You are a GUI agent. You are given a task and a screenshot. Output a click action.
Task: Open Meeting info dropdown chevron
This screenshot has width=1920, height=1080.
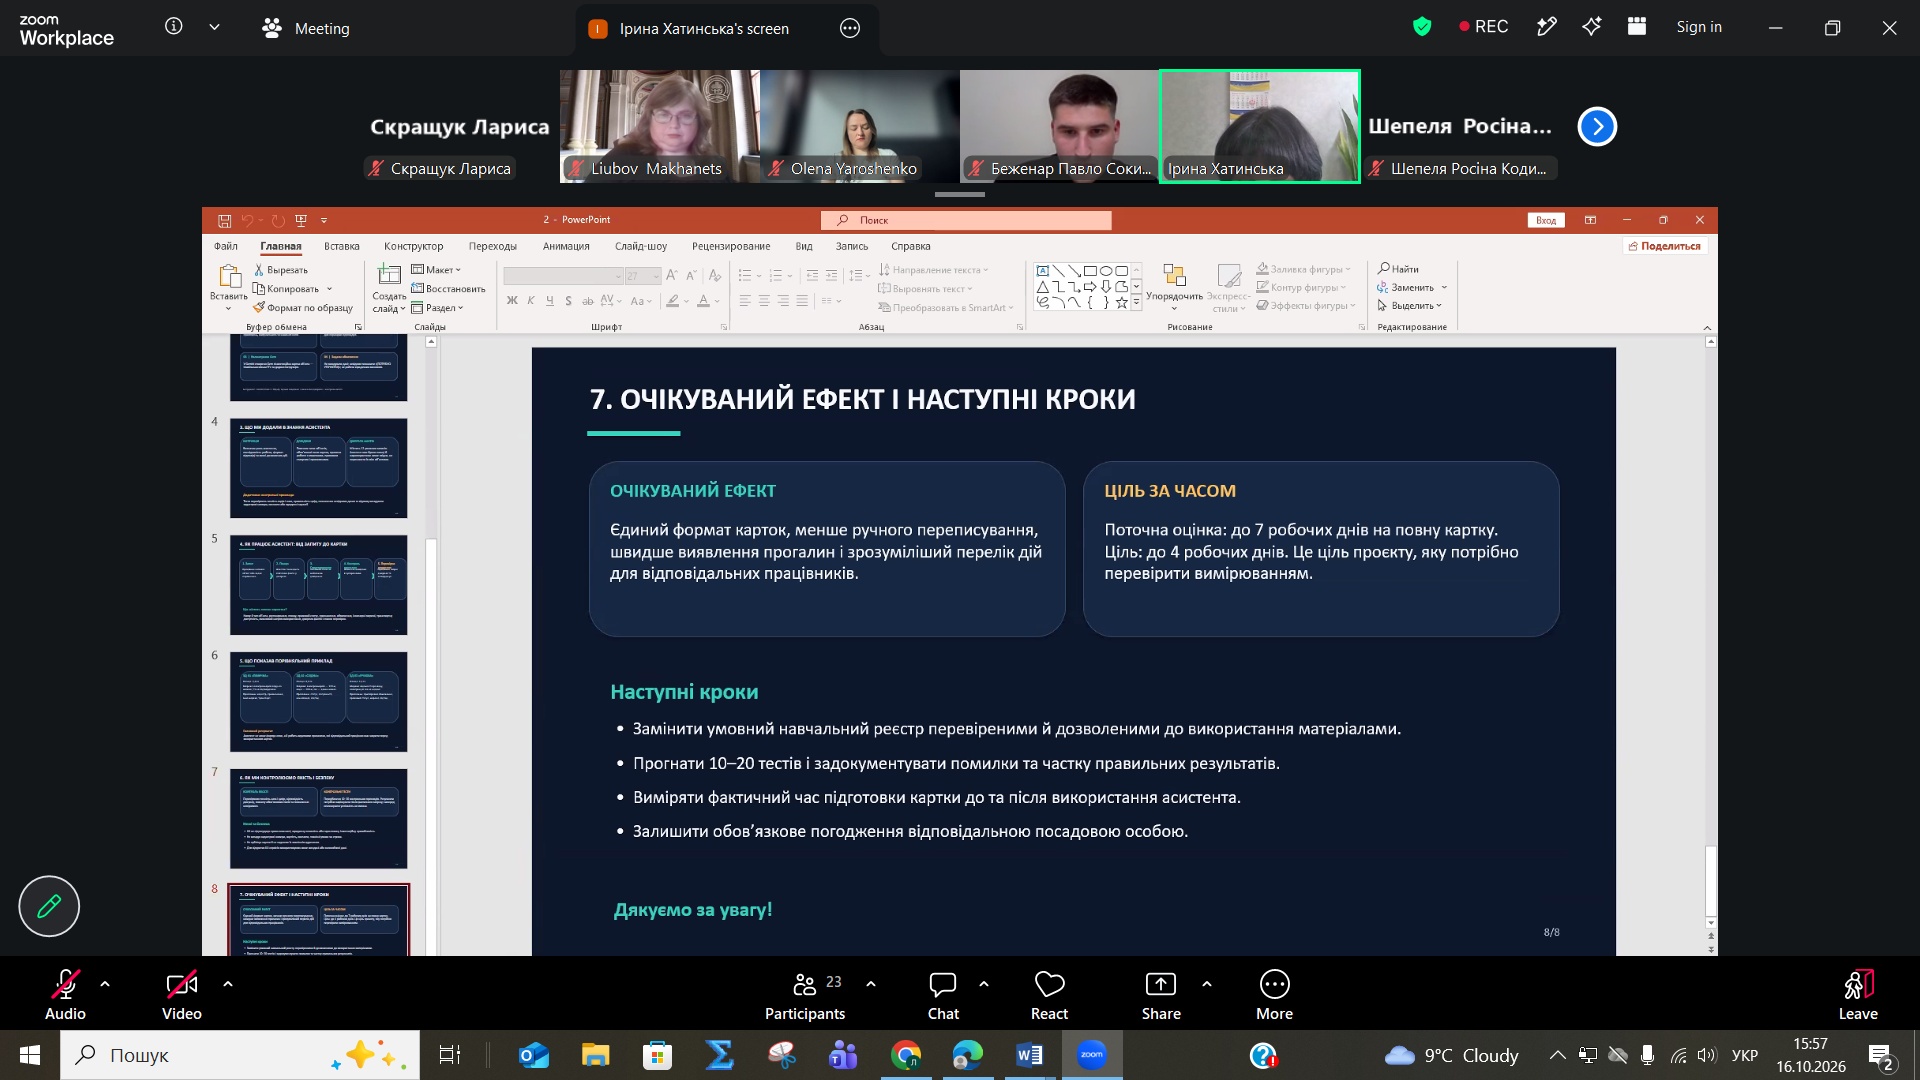pos(214,27)
